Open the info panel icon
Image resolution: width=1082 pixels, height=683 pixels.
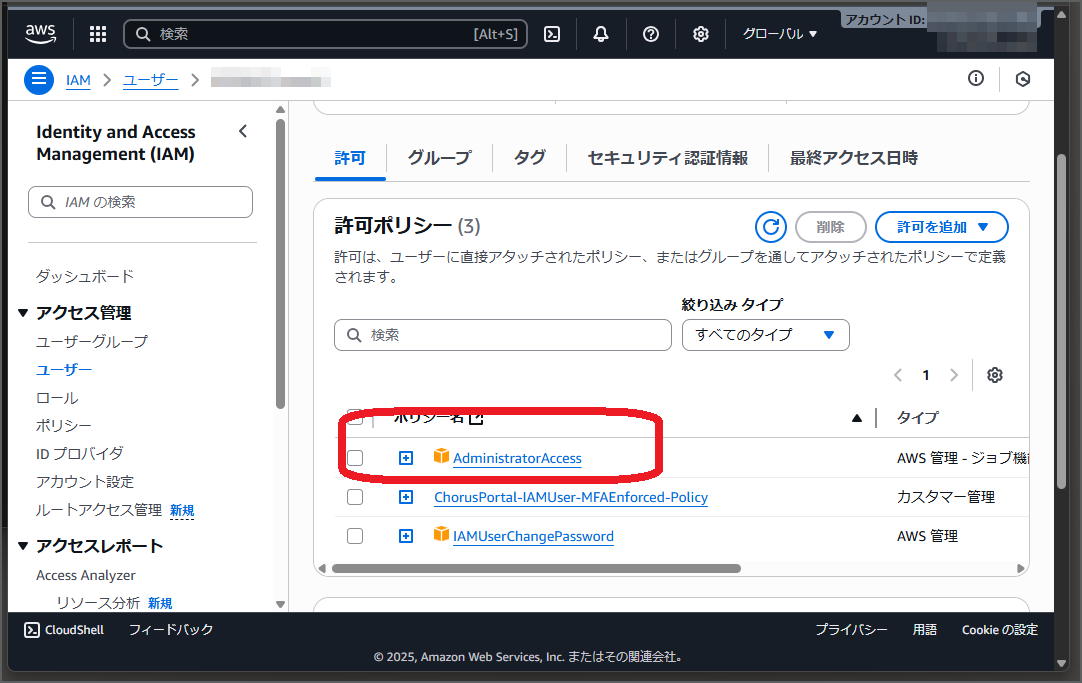(976, 79)
